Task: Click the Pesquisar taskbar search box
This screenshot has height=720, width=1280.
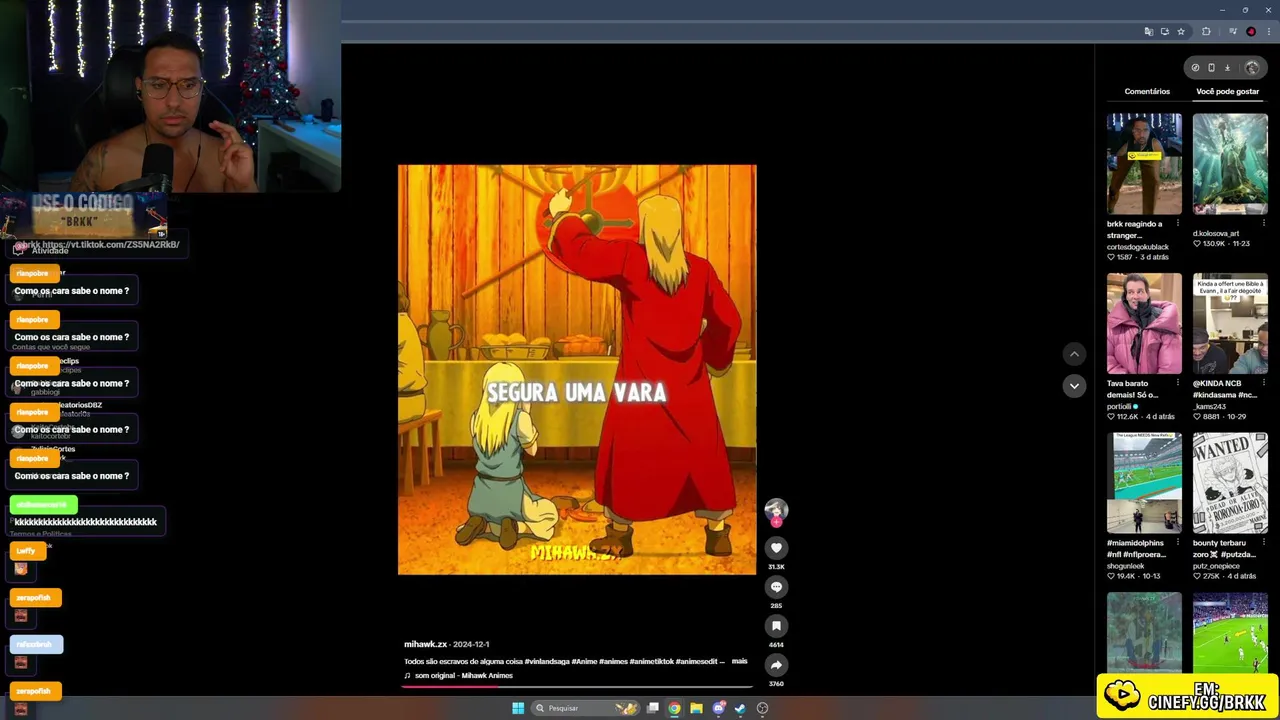Action: pyautogui.click(x=585, y=708)
